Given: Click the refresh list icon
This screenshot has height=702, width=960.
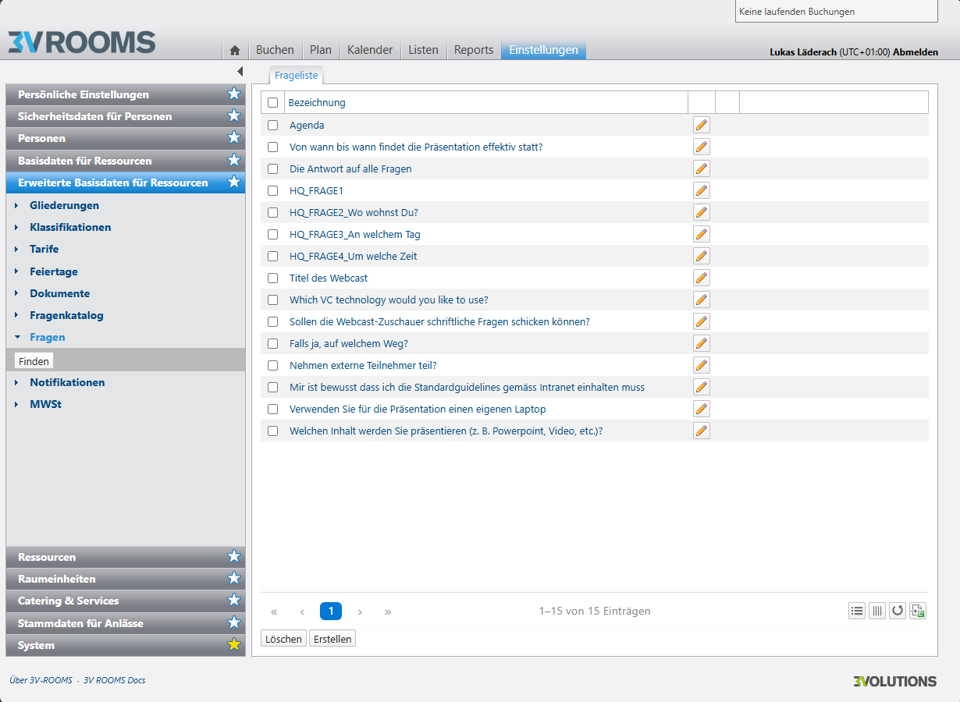Looking at the screenshot, I should pos(897,611).
